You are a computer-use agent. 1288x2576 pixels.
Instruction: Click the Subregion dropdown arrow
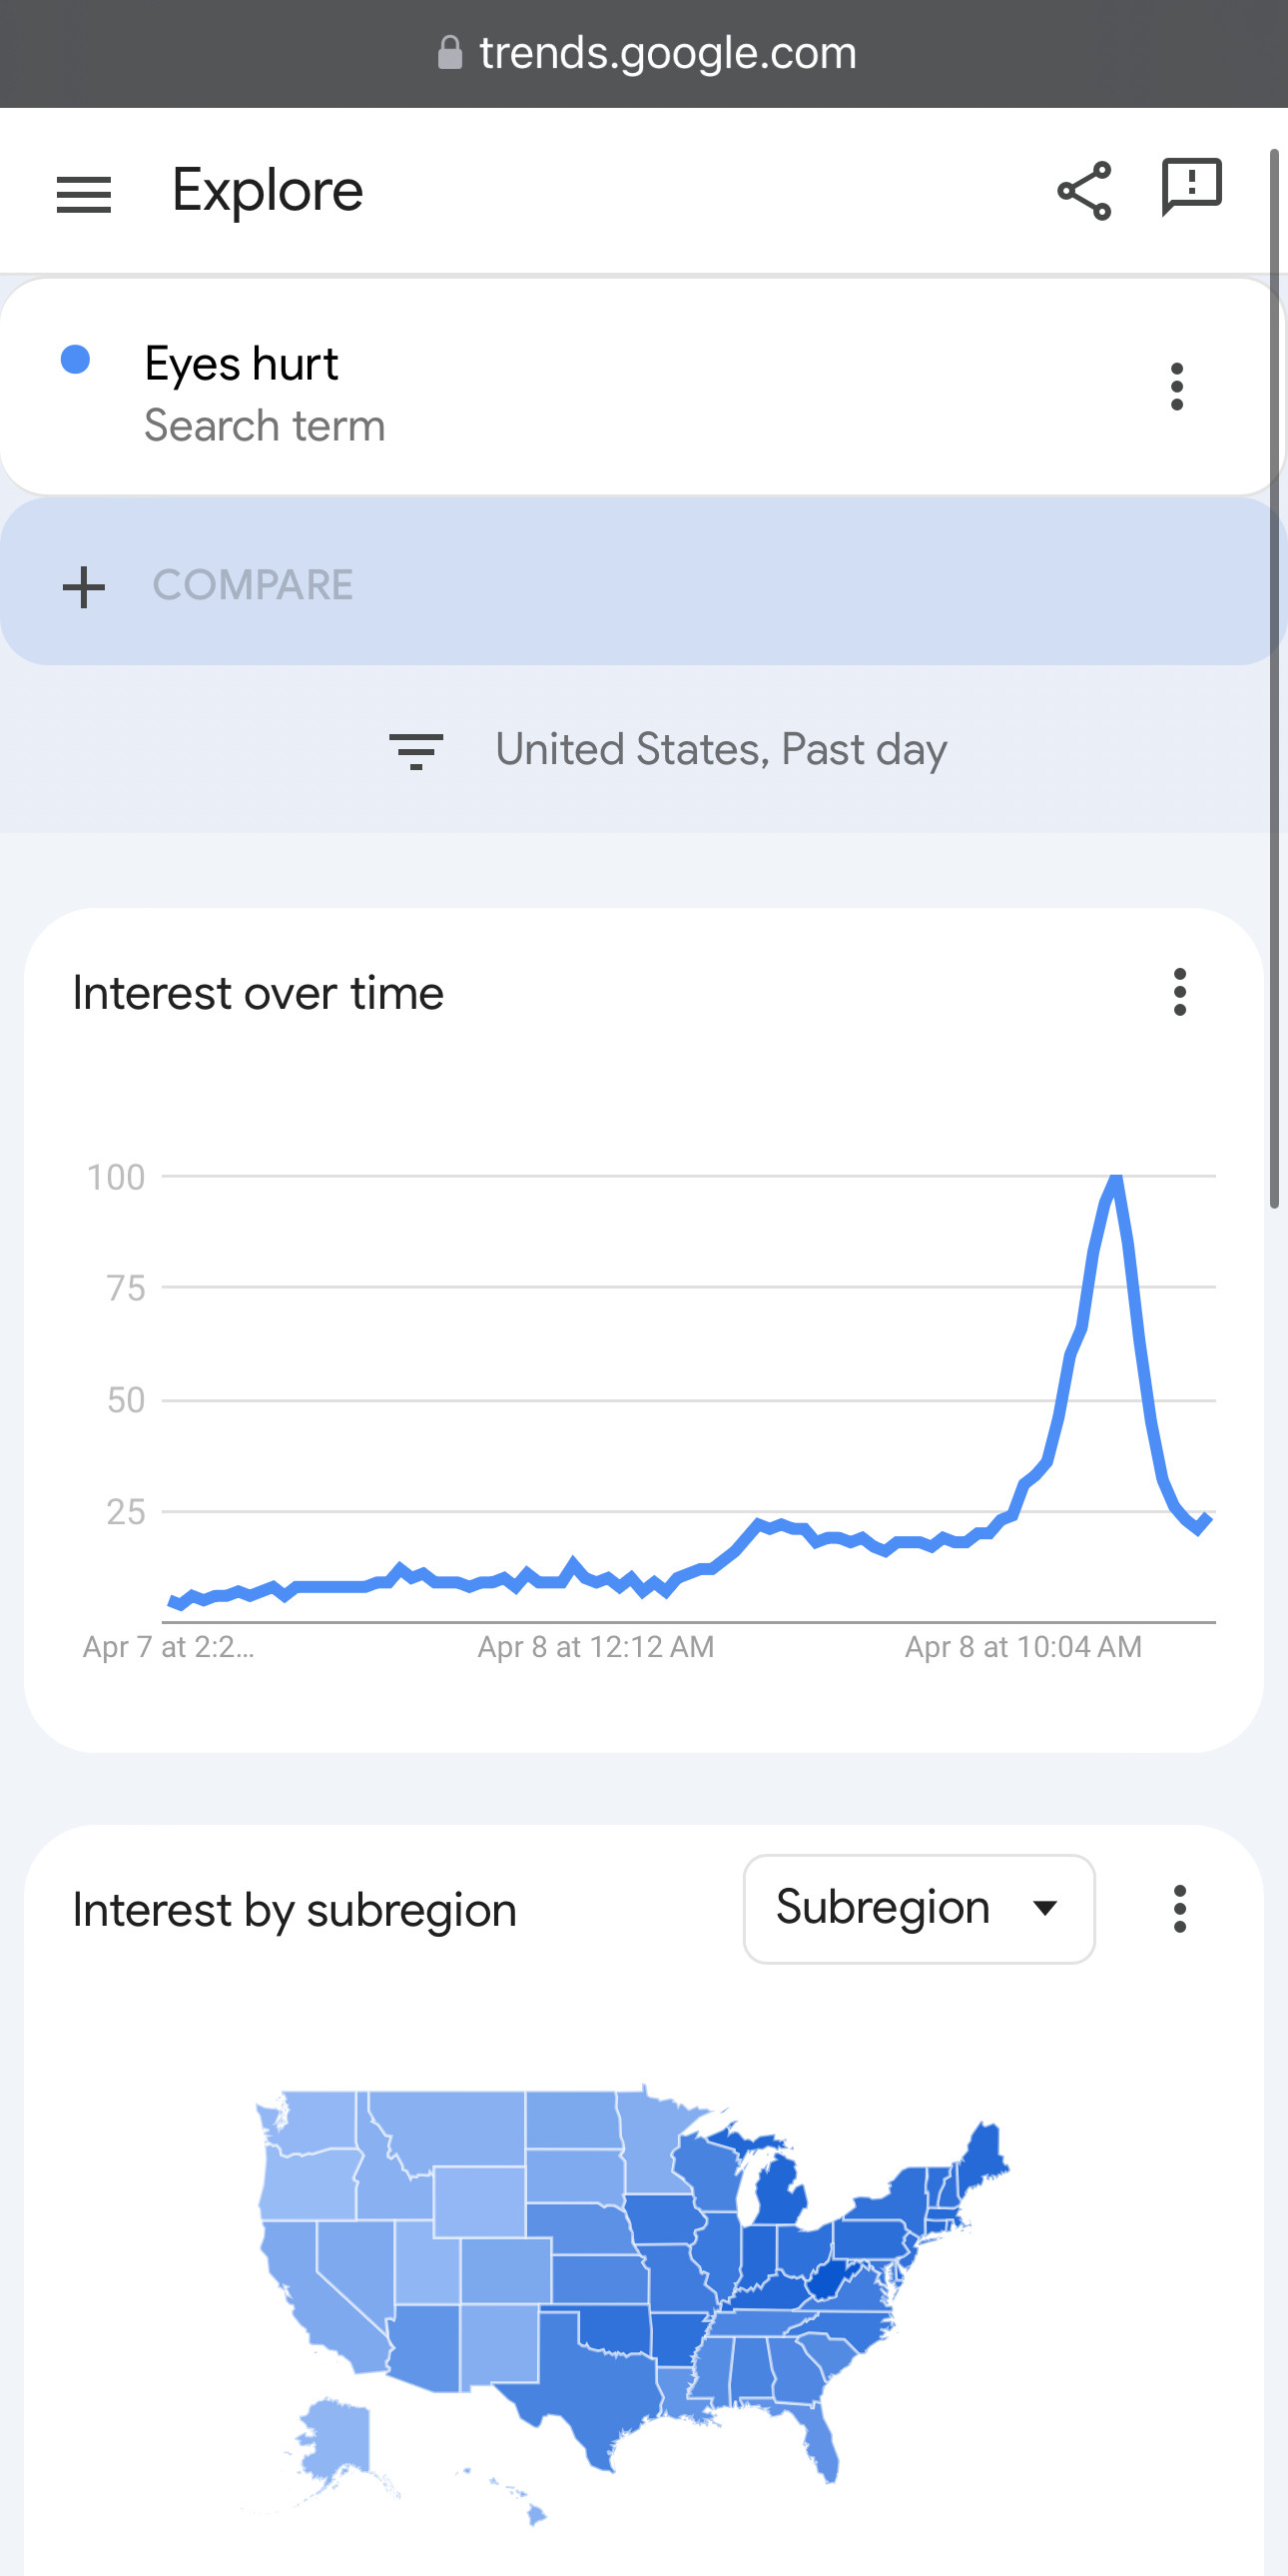click(1045, 1908)
